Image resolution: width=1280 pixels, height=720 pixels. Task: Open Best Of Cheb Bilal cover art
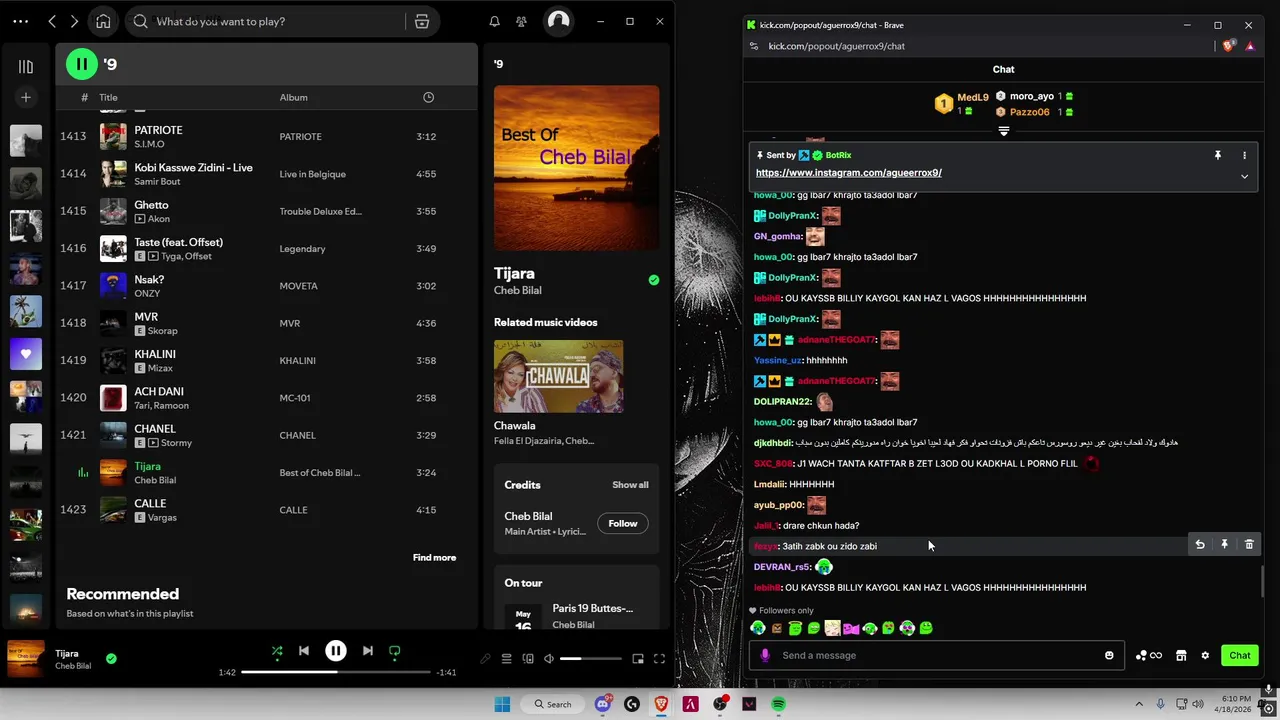[x=576, y=168]
